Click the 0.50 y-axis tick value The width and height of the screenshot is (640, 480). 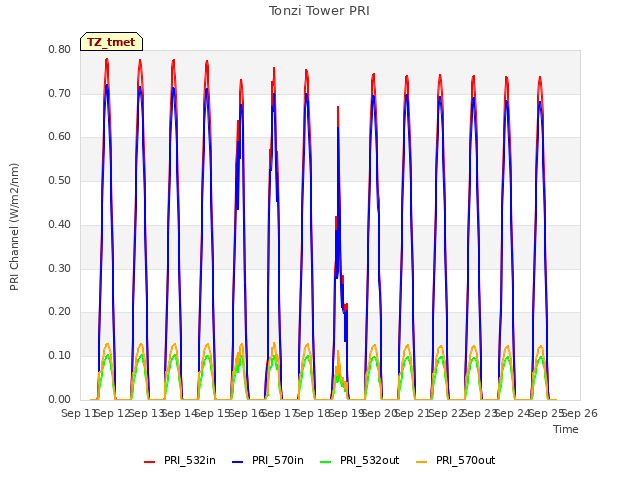[x=60, y=180]
